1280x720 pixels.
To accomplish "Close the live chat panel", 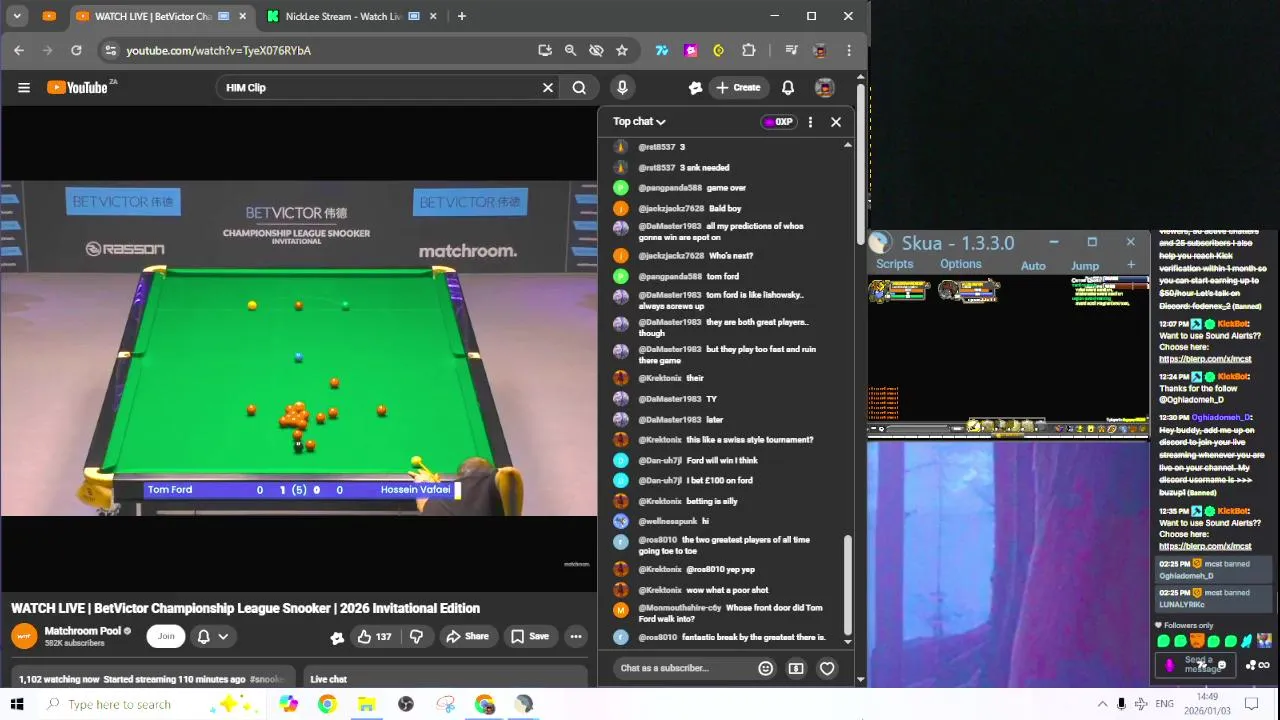I will pyautogui.click(x=836, y=122).
